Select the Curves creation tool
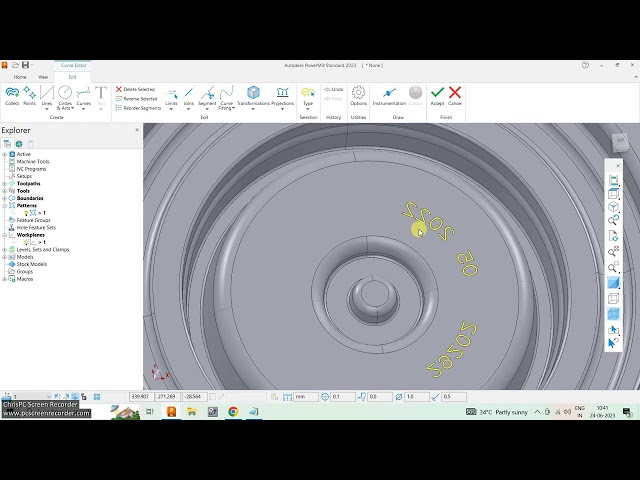640x480 pixels. tap(83, 97)
